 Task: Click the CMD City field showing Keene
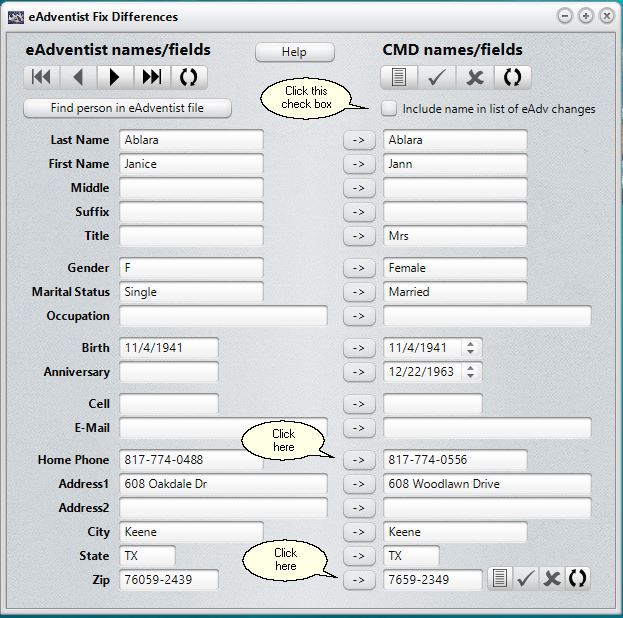tap(455, 532)
